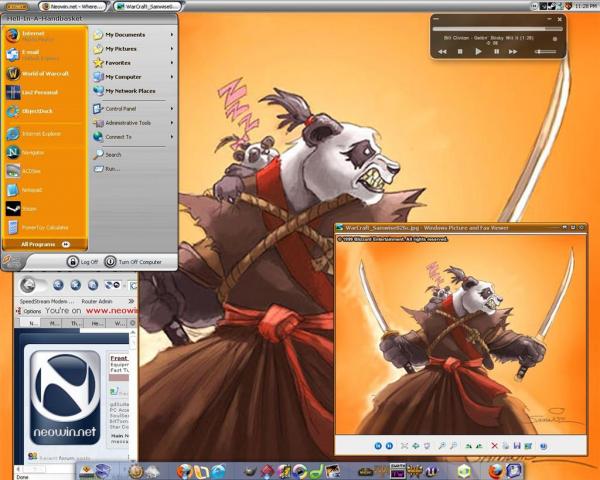The height and width of the screenshot is (480, 600).
Task: Skip to next track in media player
Action: coord(513,52)
